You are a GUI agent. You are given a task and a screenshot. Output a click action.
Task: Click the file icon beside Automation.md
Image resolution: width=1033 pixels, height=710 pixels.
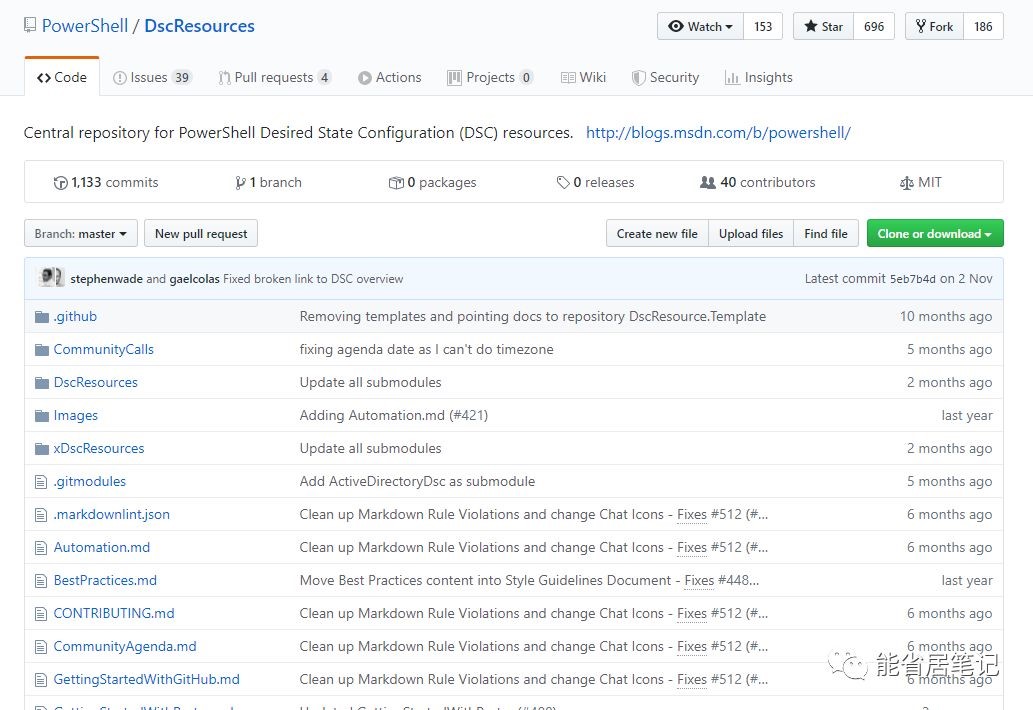pos(41,548)
